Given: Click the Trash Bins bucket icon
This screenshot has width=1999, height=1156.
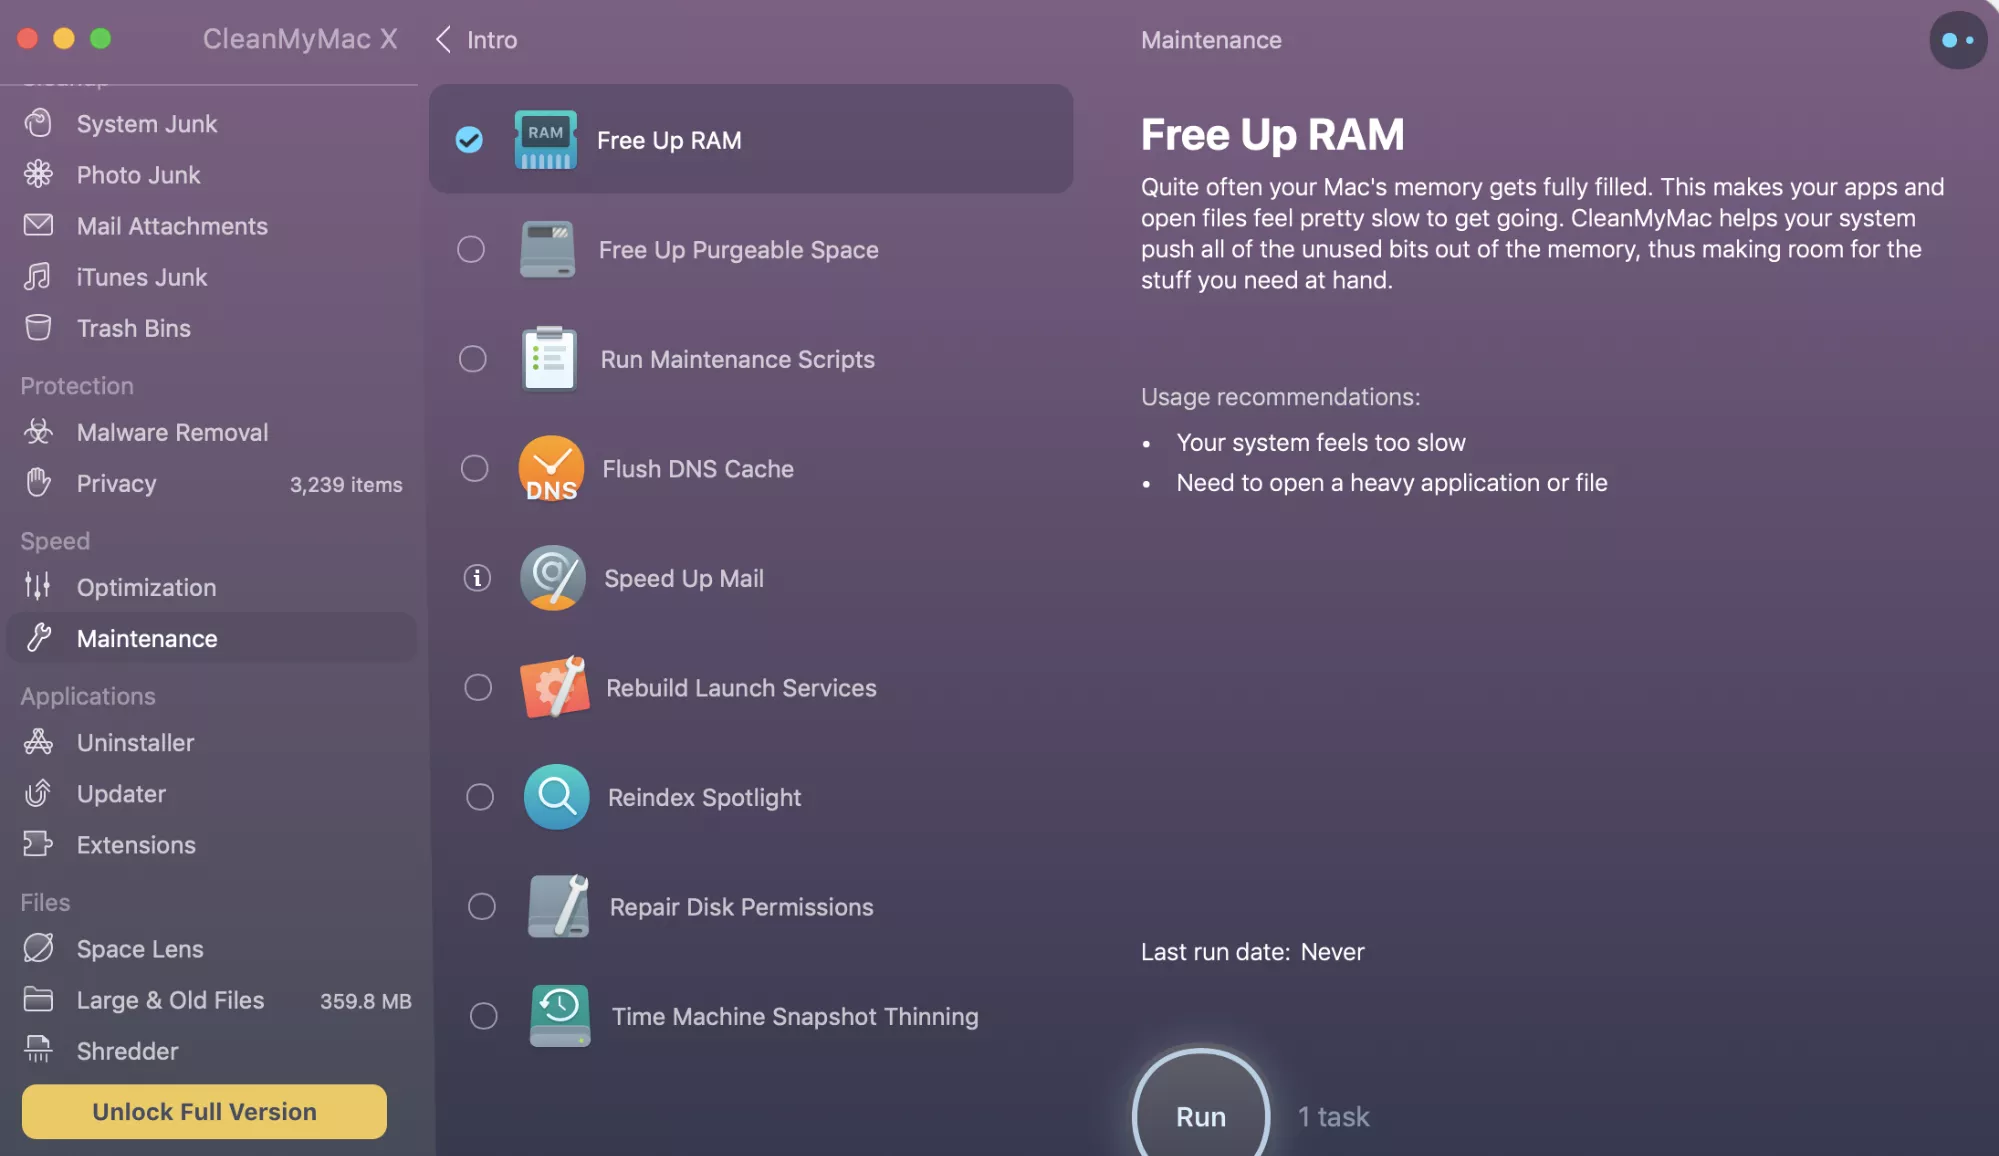Looking at the screenshot, I should click(x=38, y=327).
